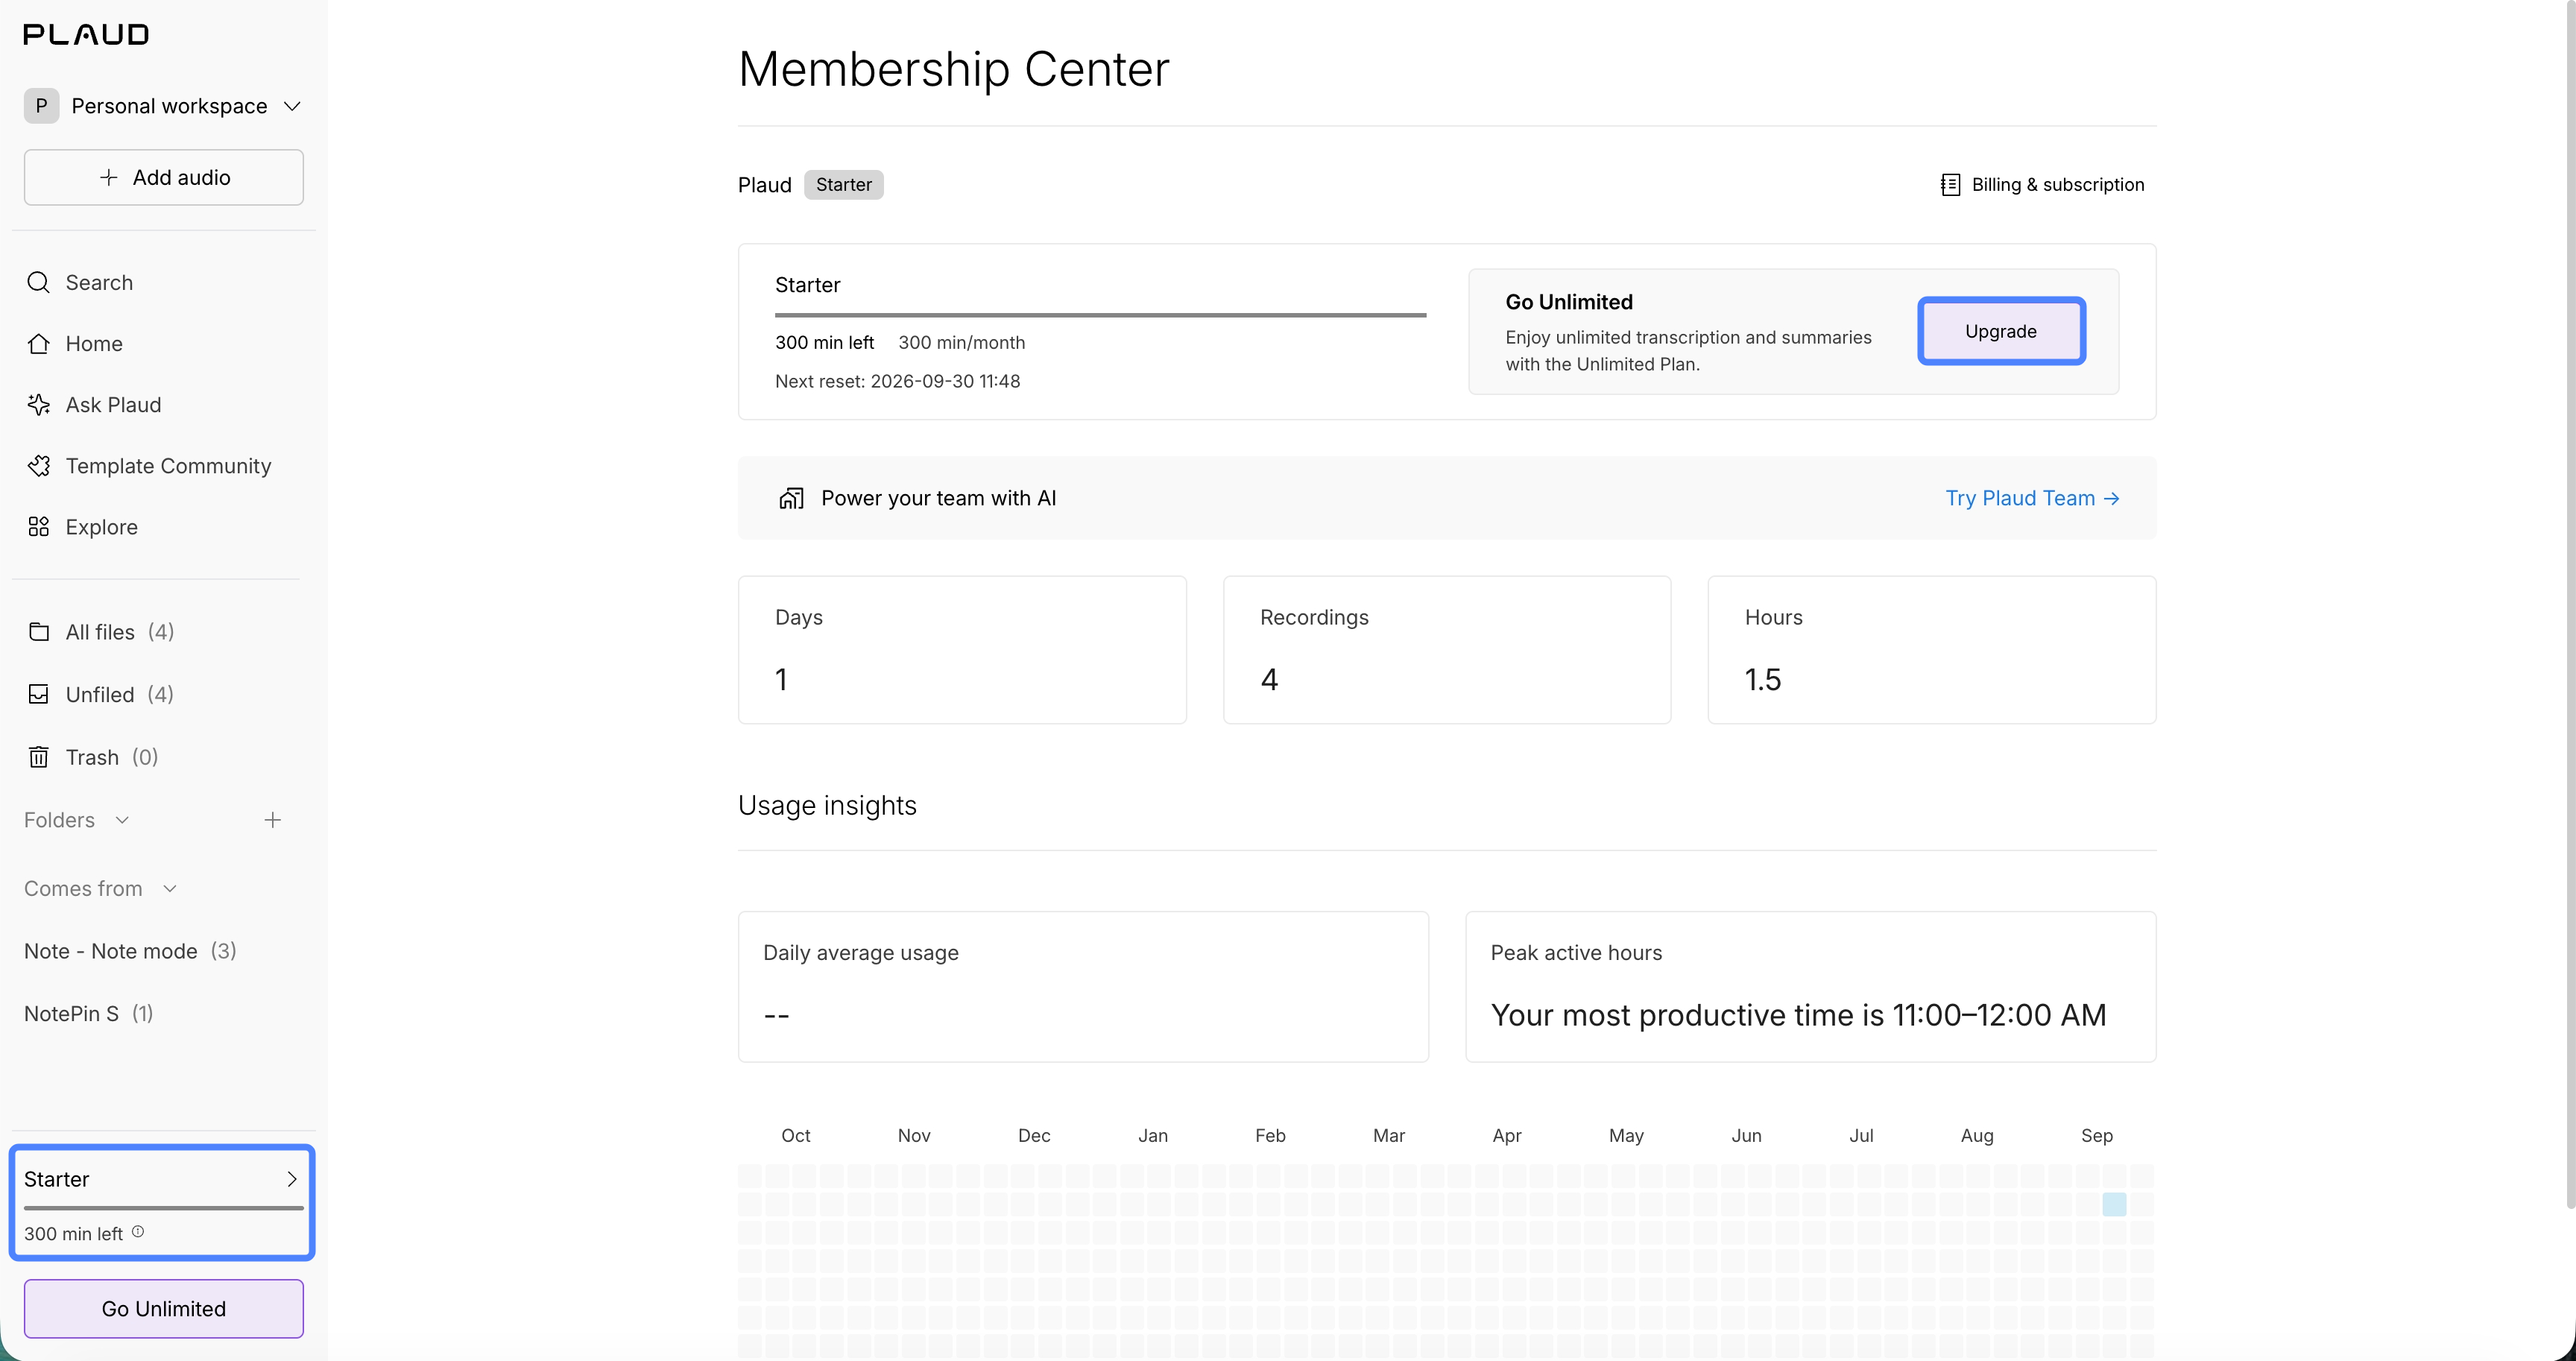Viewport: 2576px width, 1361px height.
Task: Select Note - Note mode (3)
Action: point(130,951)
